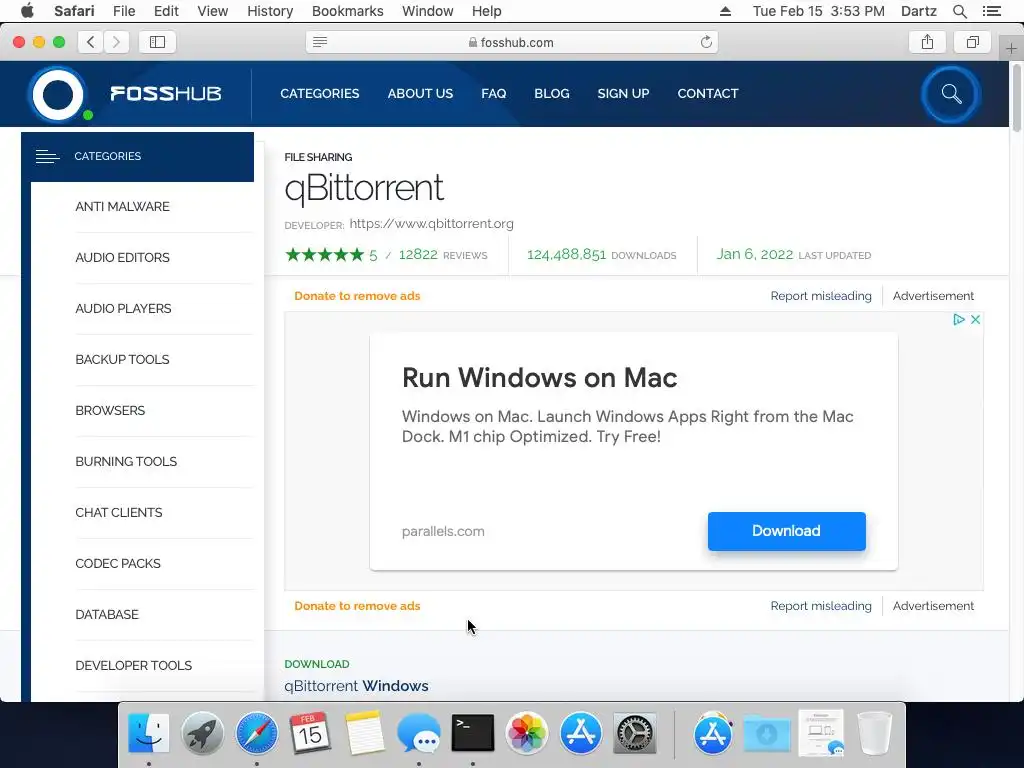Viewport: 1024px width, 768px height.
Task: Open the Bookmarks menu
Action: click(347, 11)
